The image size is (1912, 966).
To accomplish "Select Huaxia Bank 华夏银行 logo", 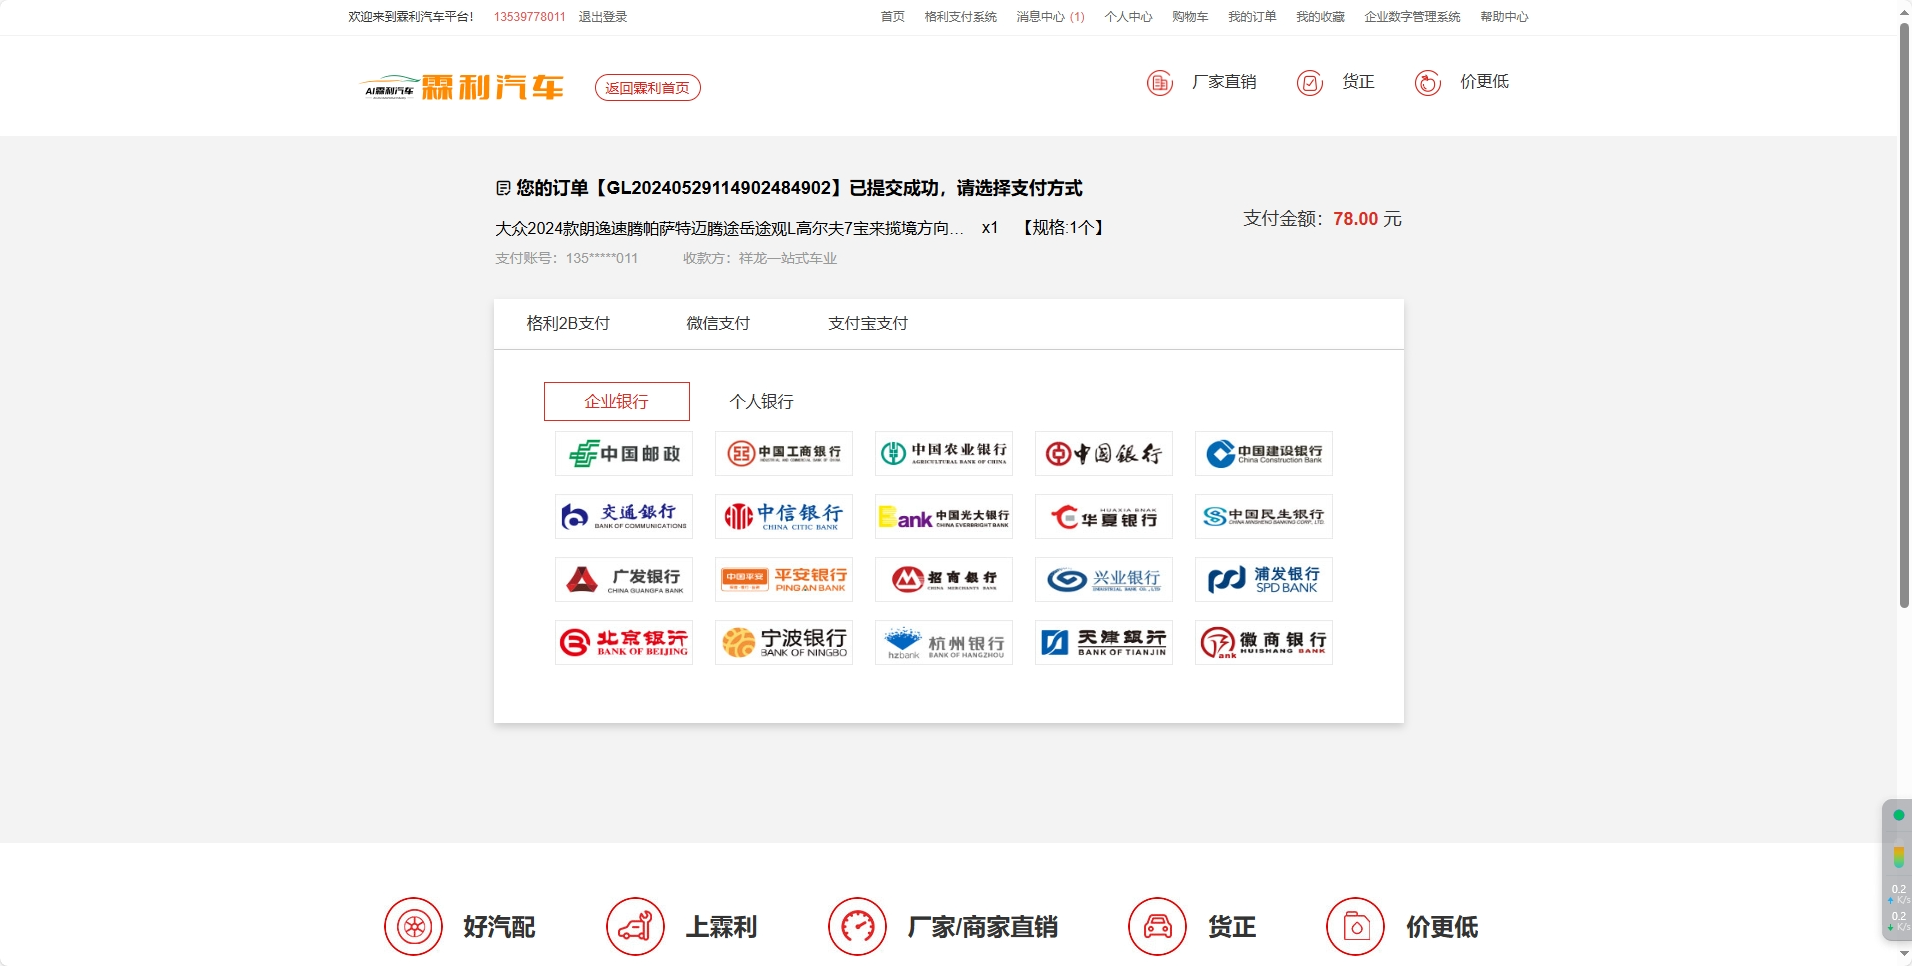I will [x=1104, y=516].
